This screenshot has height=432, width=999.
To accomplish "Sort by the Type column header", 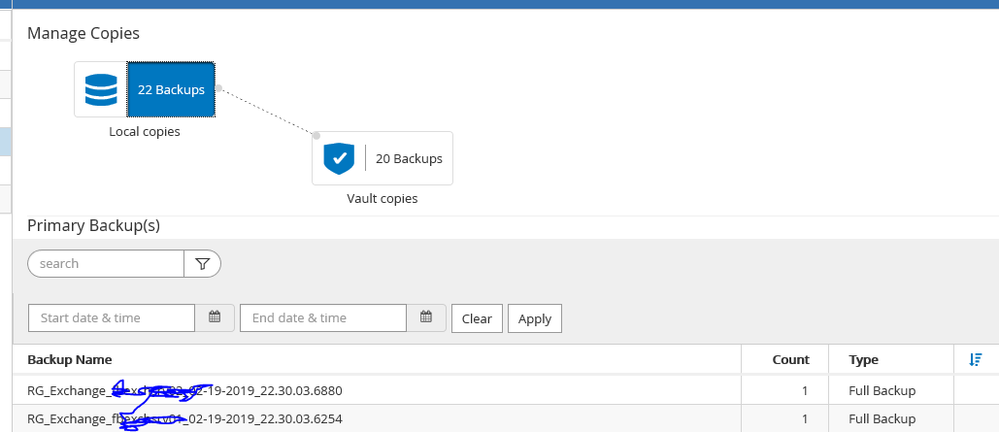I will click(x=863, y=360).
